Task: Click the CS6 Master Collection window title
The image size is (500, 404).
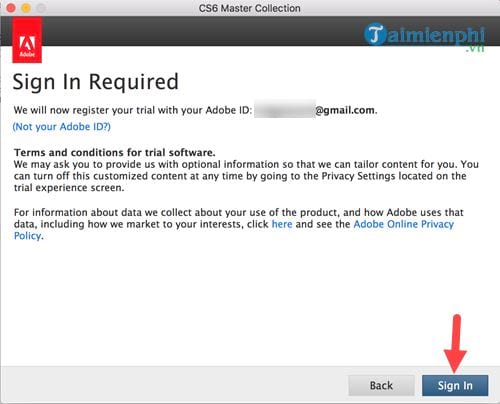Action: (250, 8)
